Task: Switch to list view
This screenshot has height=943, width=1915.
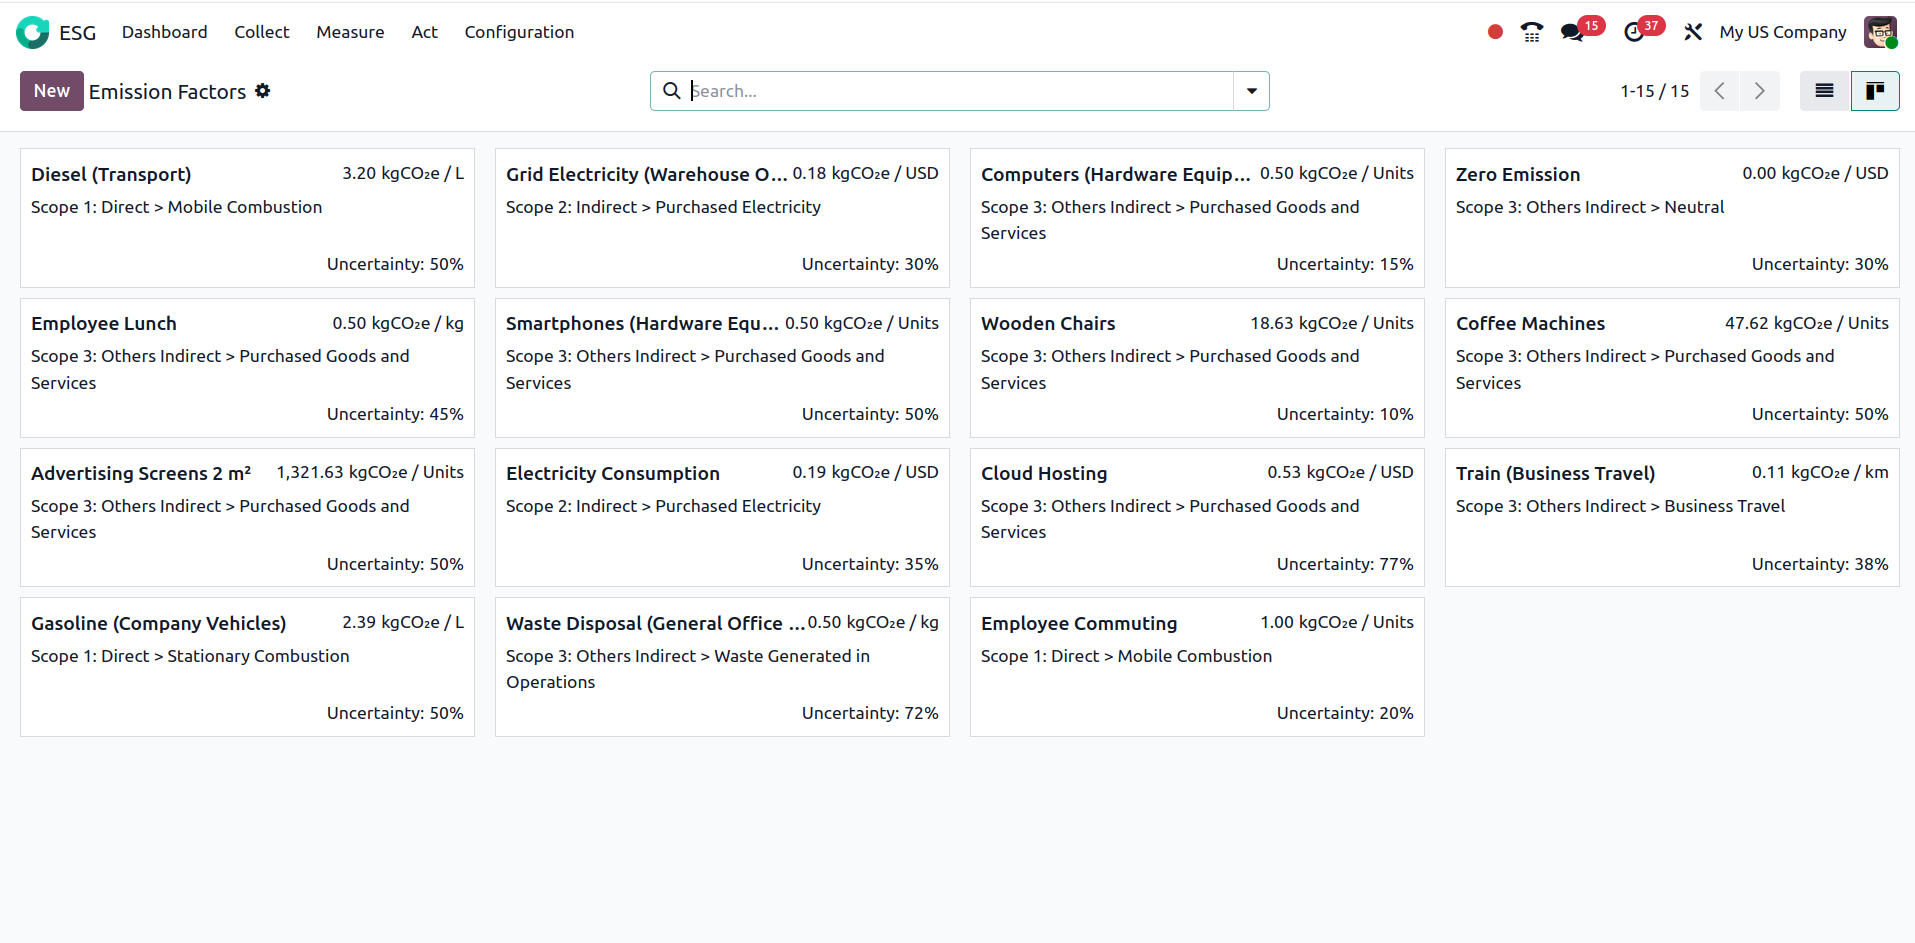Action: [x=1825, y=91]
